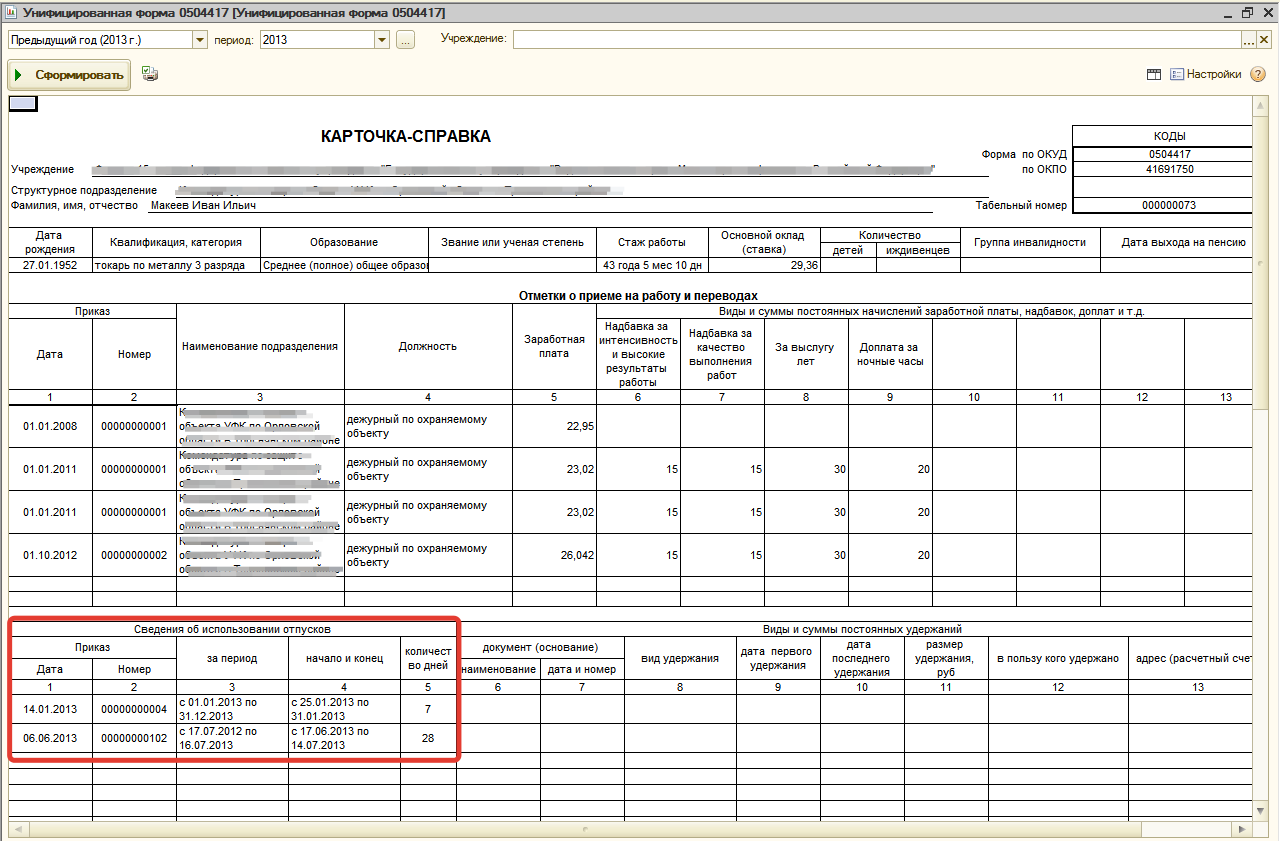
Task: Click the print settings icon next to Сформировать
Action: tap(150, 74)
